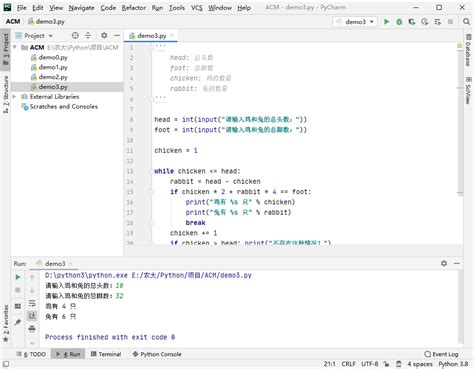The width and height of the screenshot is (474, 369).
Task: Toggle the Project side tool button
Action: coord(6,49)
